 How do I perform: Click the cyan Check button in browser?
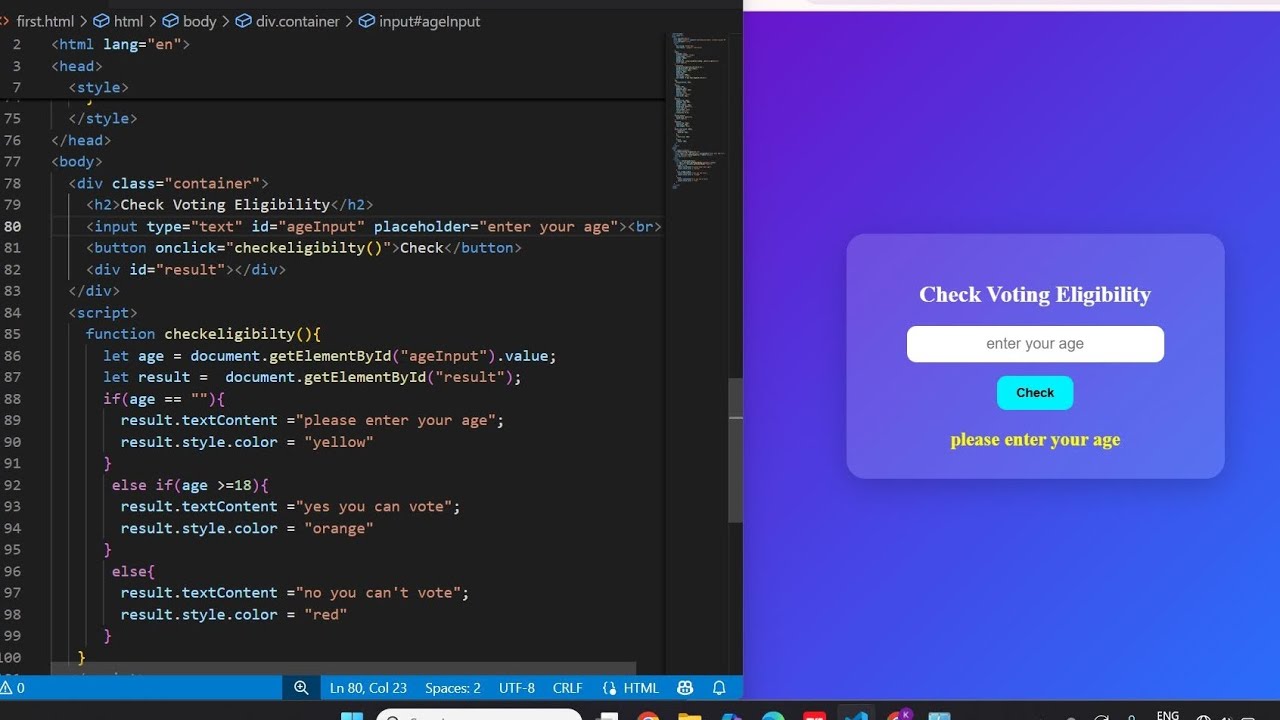1035,393
